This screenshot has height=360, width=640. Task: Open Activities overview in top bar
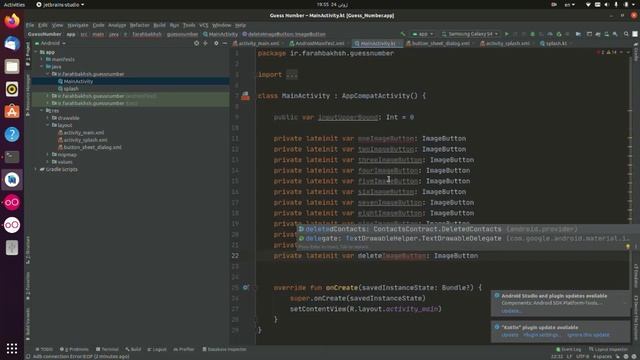click(14, 4)
